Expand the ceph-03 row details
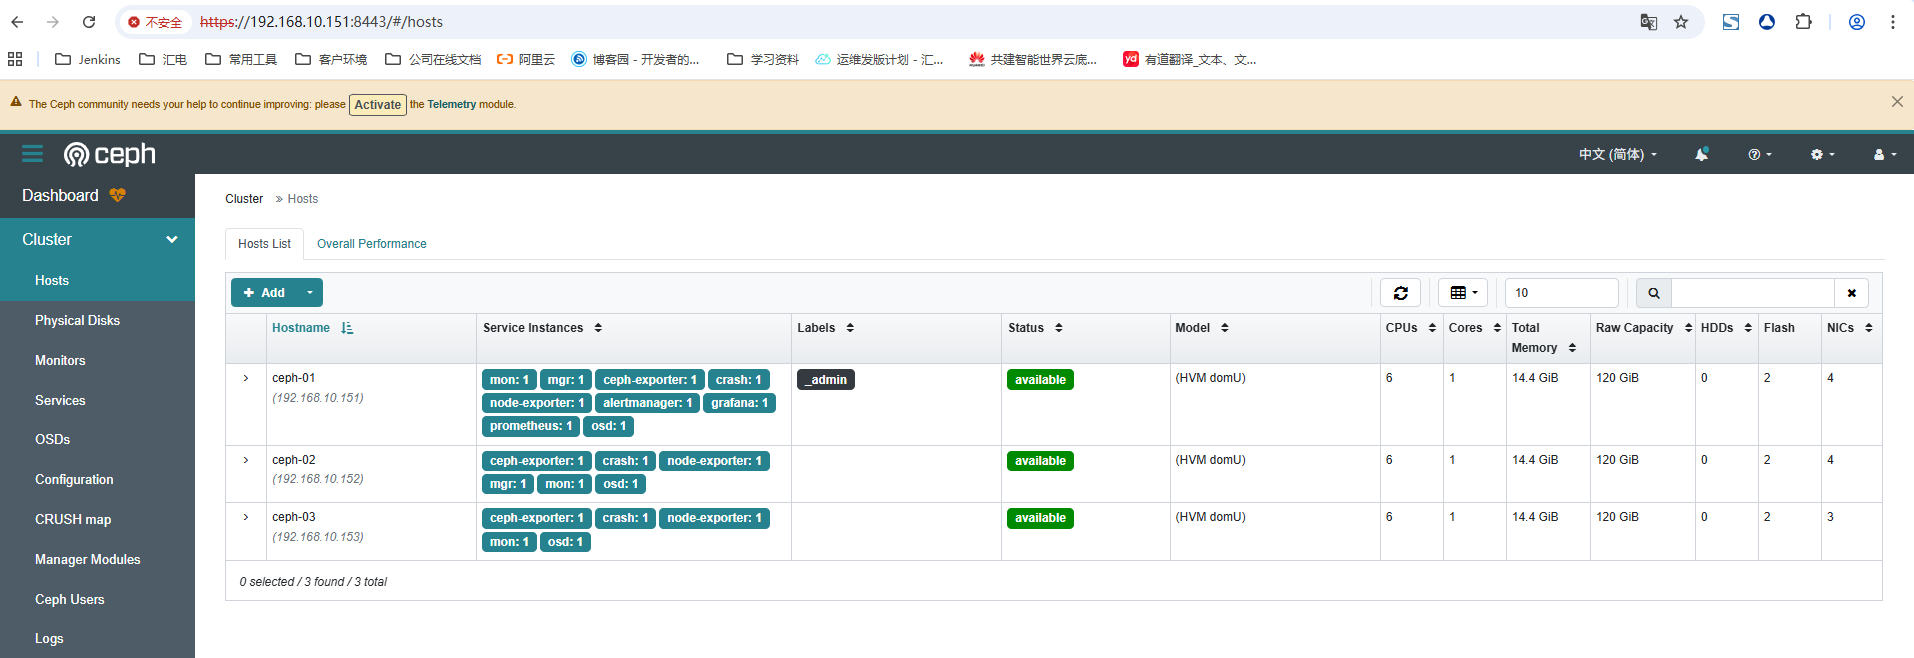 tap(246, 517)
